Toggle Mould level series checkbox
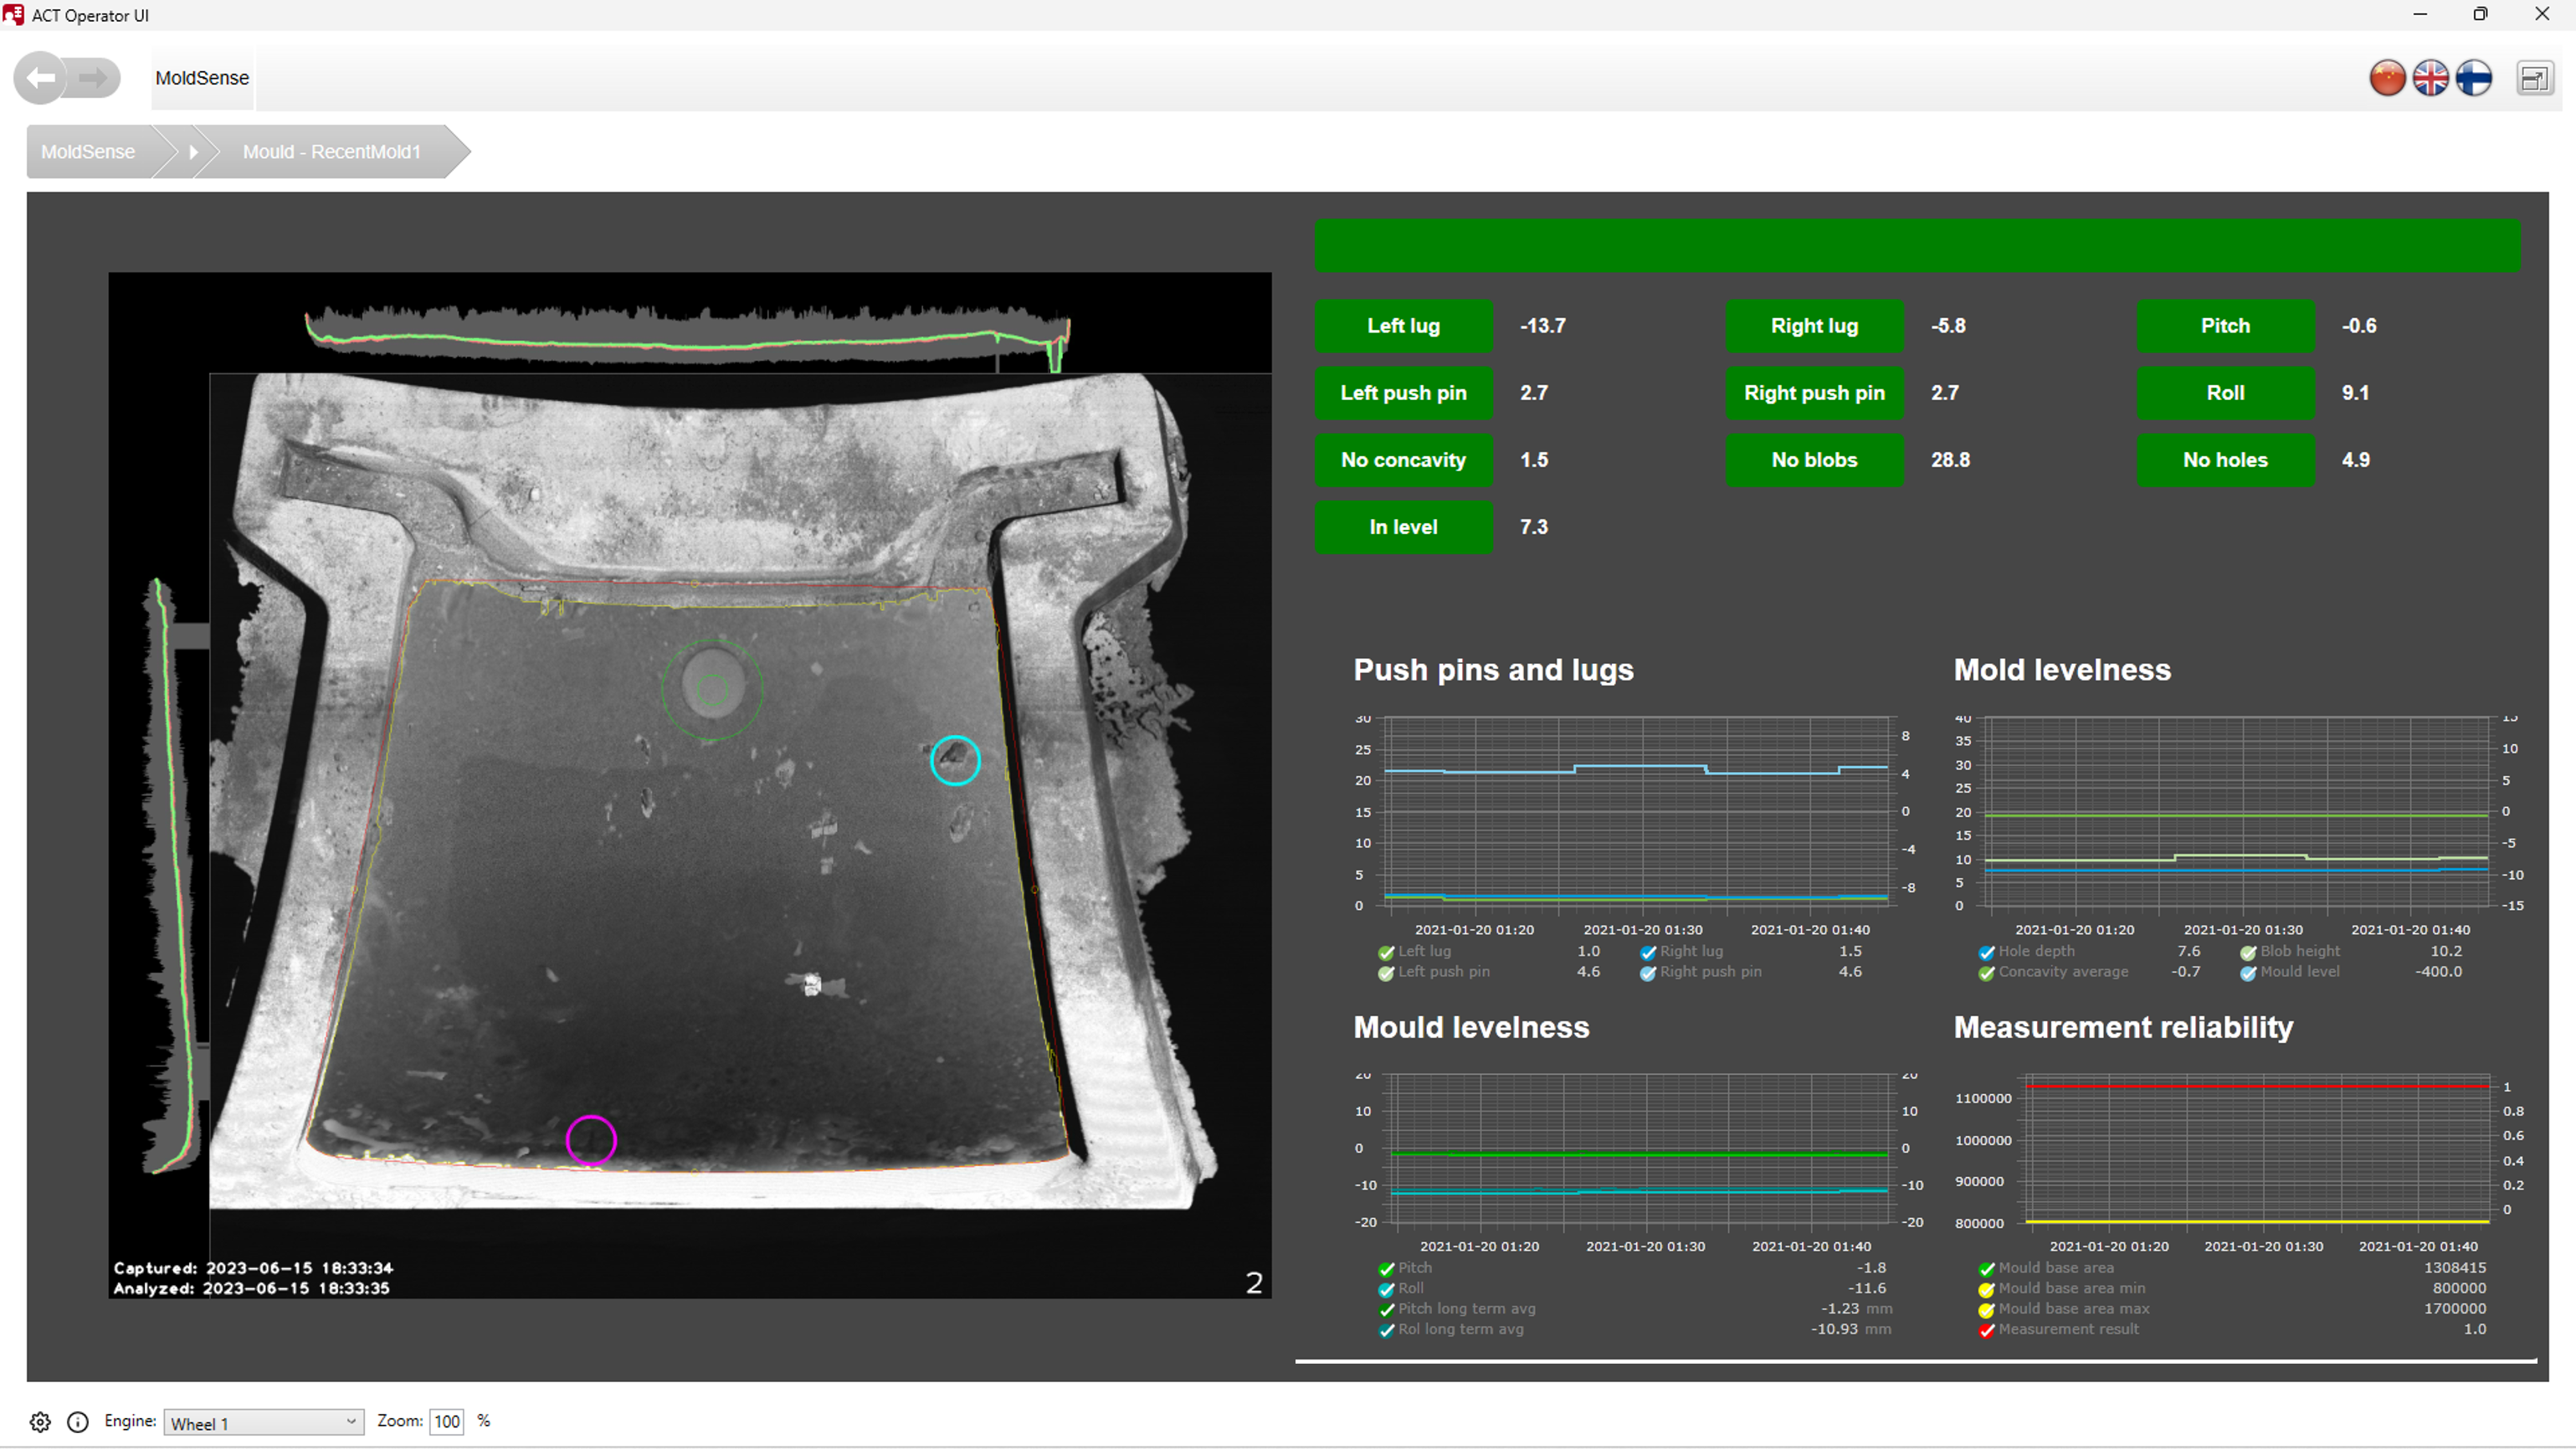This screenshot has height=1449, width=2576. (x=2248, y=973)
